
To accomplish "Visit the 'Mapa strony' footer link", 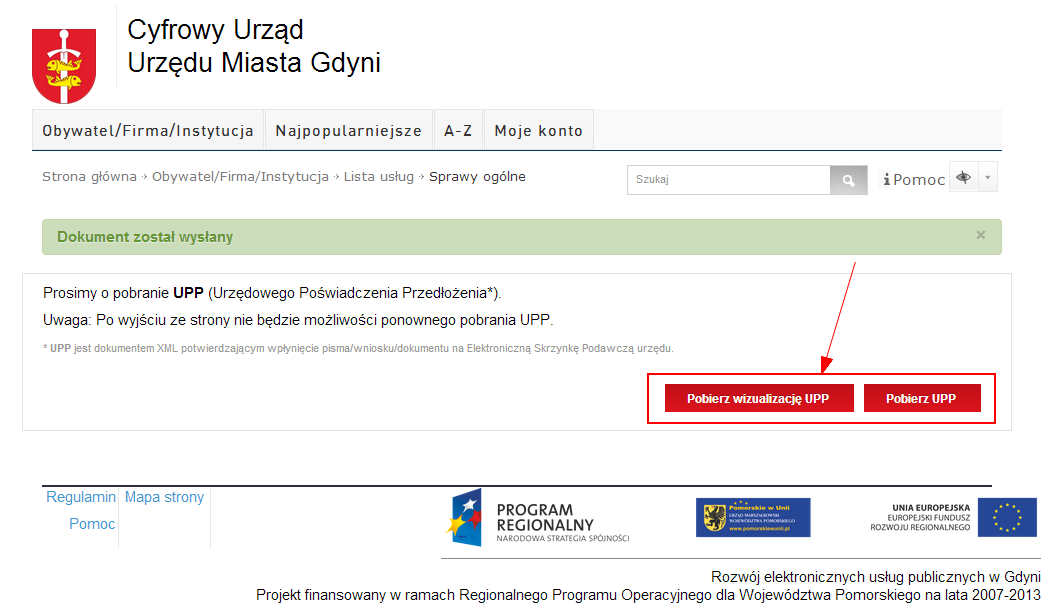I will coord(164,497).
